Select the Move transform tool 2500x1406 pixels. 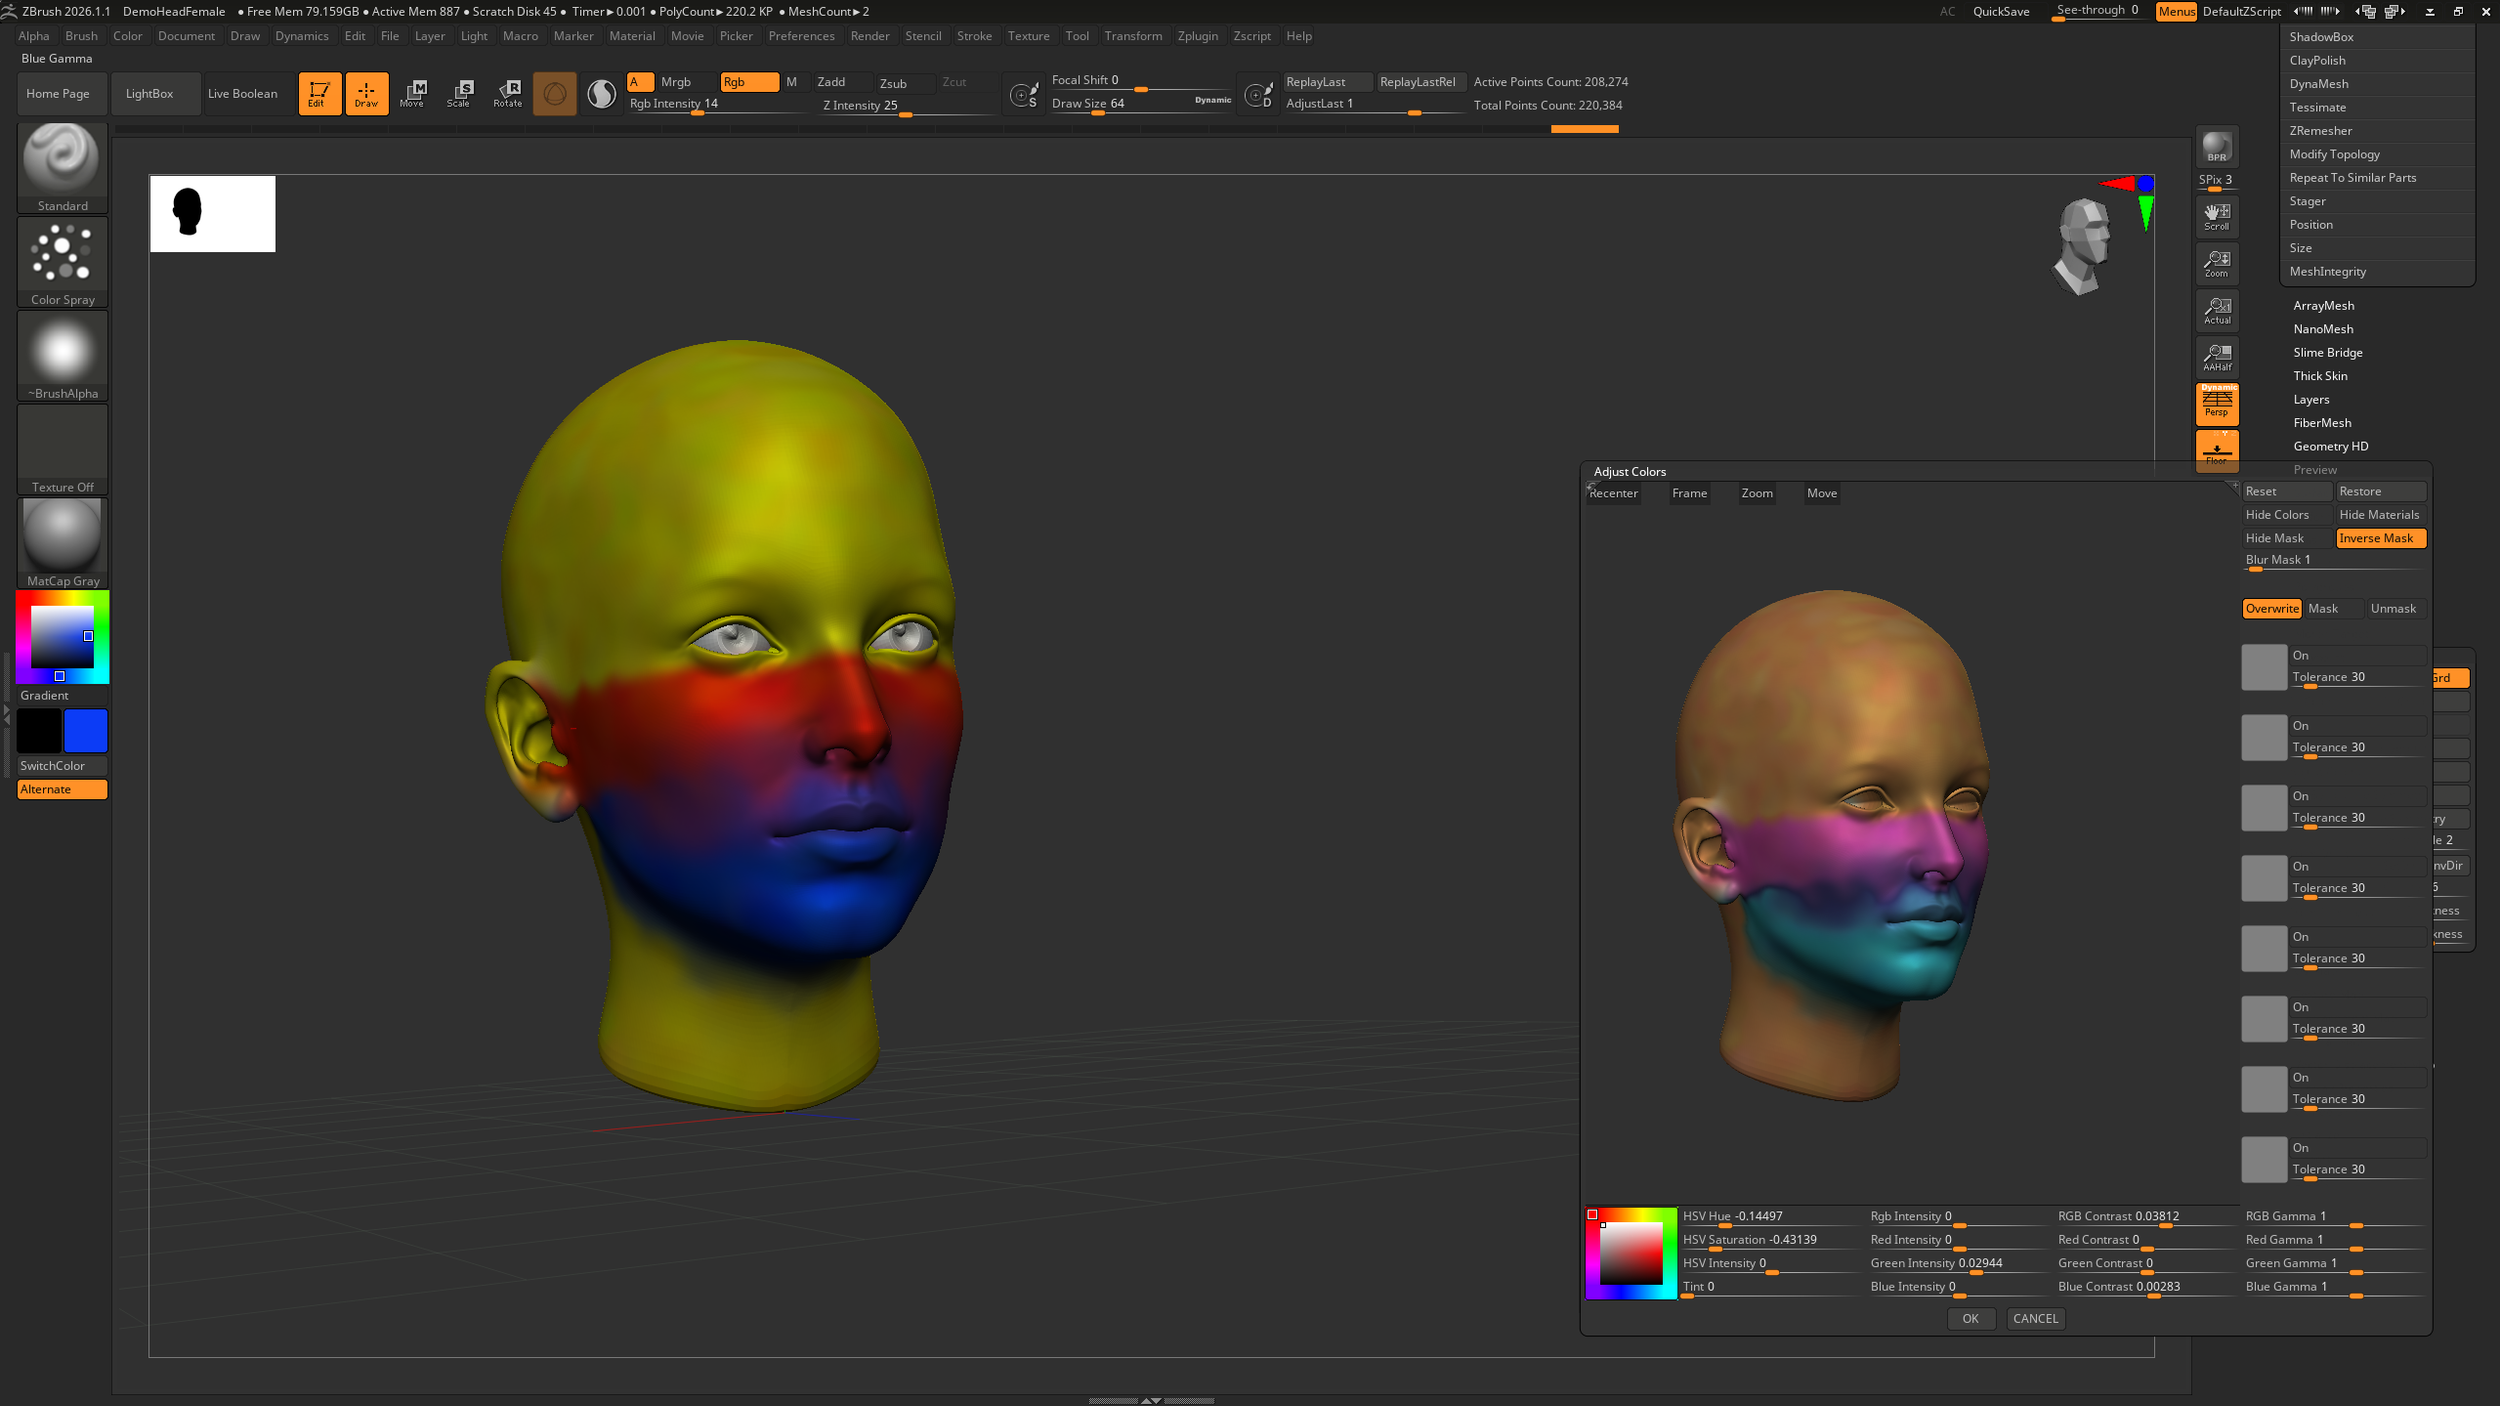tap(412, 93)
